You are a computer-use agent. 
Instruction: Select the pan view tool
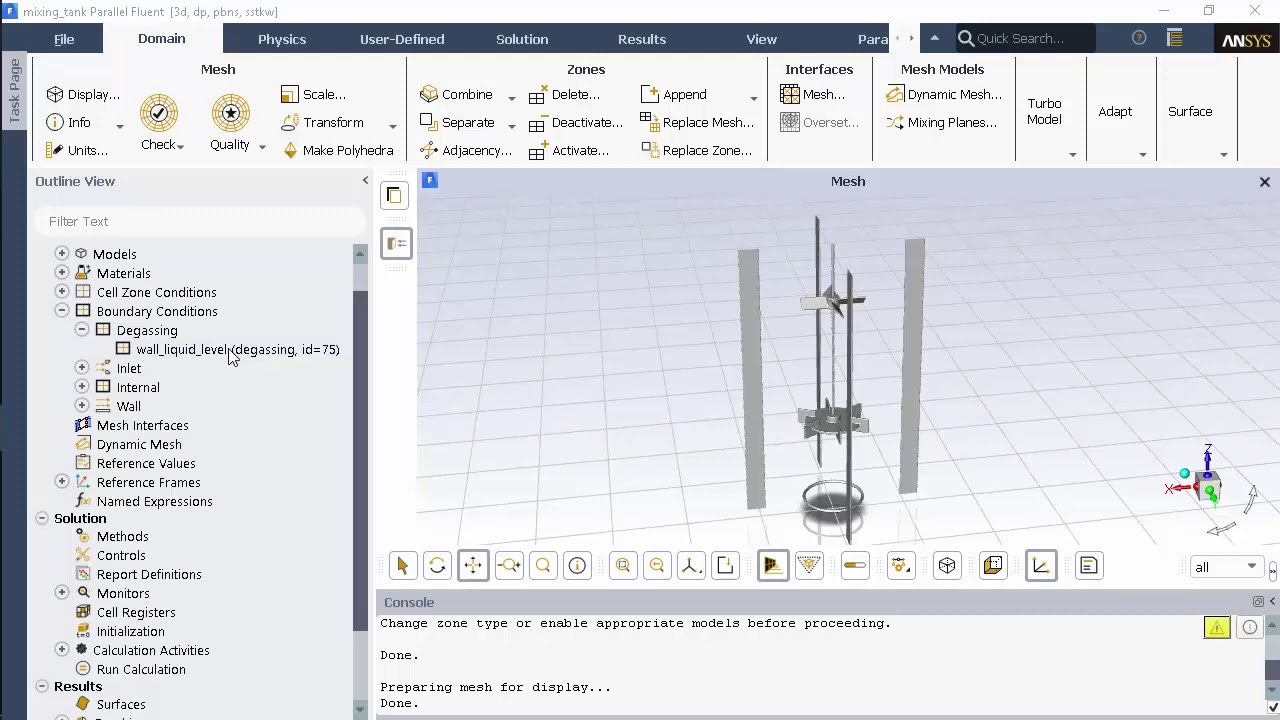point(472,566)
